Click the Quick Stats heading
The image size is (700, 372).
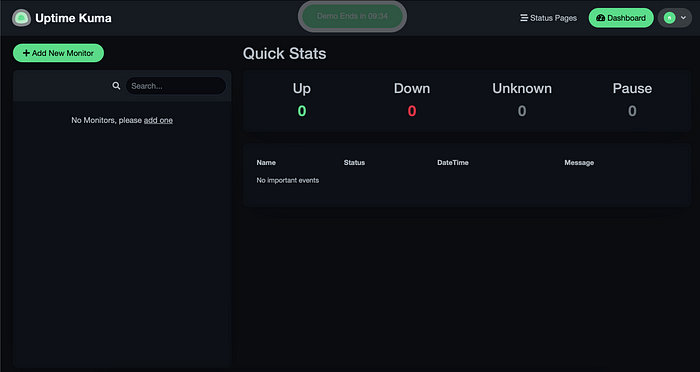point(284,54)
